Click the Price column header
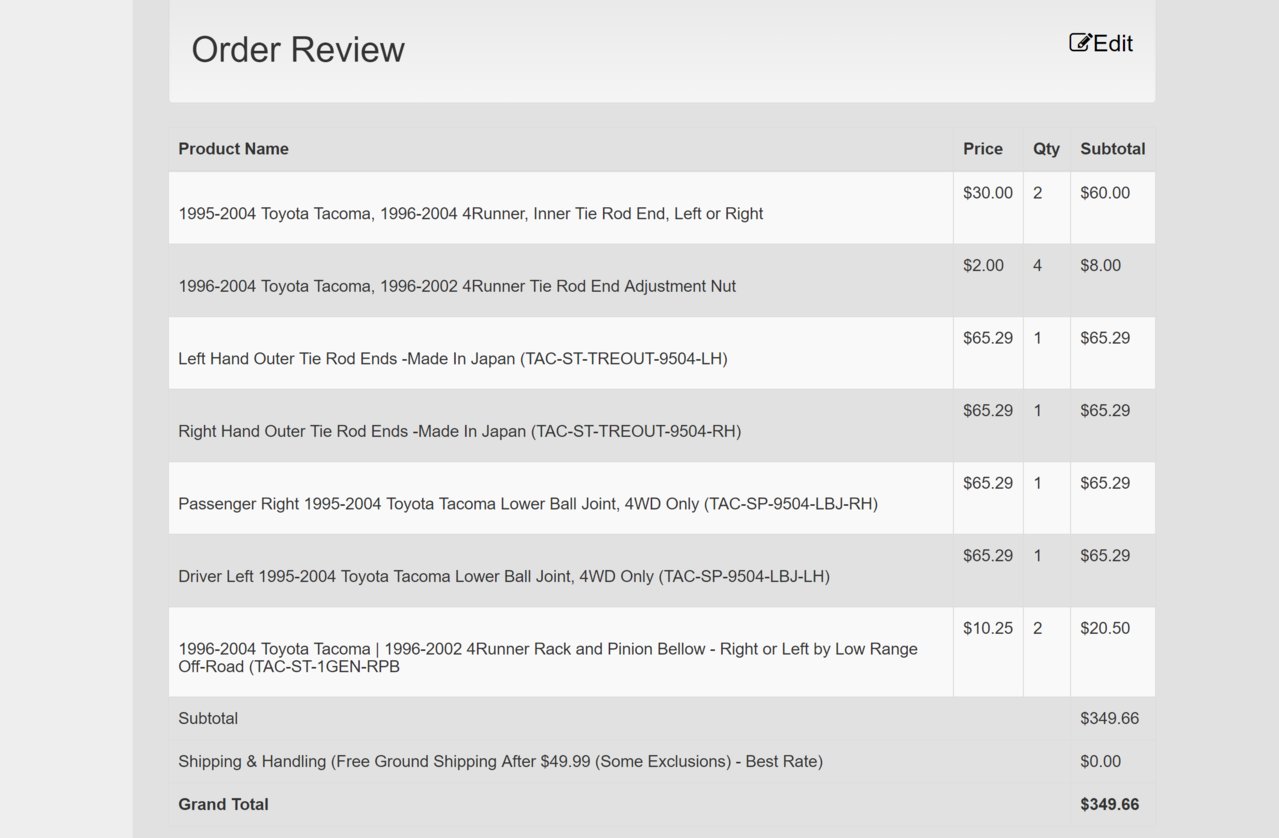This screenshot has height=838, width=1279. click(983, 149)
